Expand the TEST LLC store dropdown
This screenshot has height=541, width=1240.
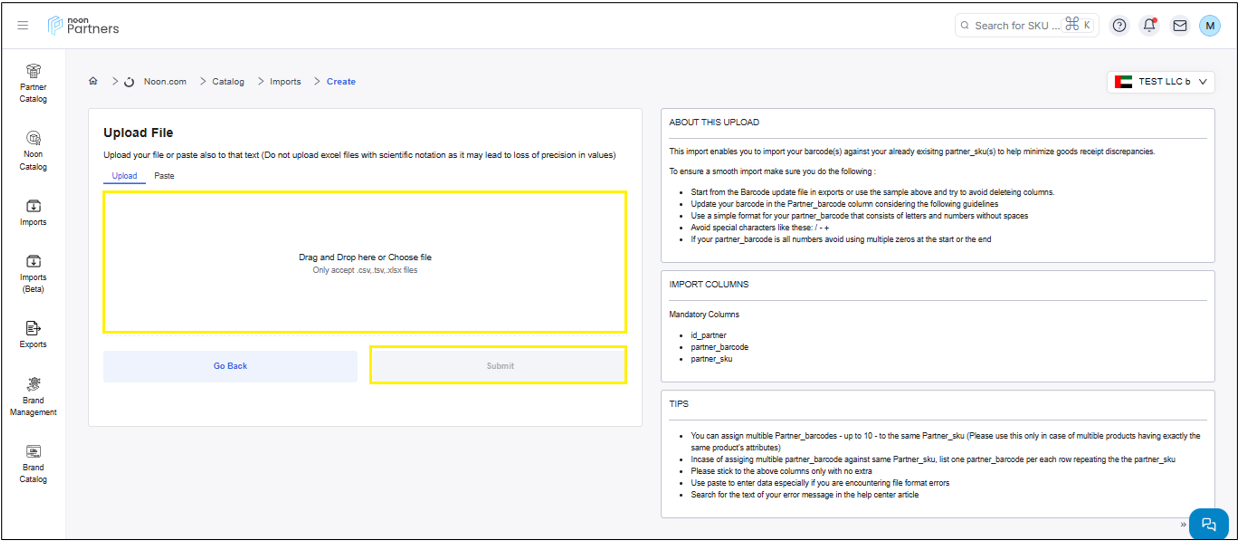pyautogui.click(x=1161, y=82)
